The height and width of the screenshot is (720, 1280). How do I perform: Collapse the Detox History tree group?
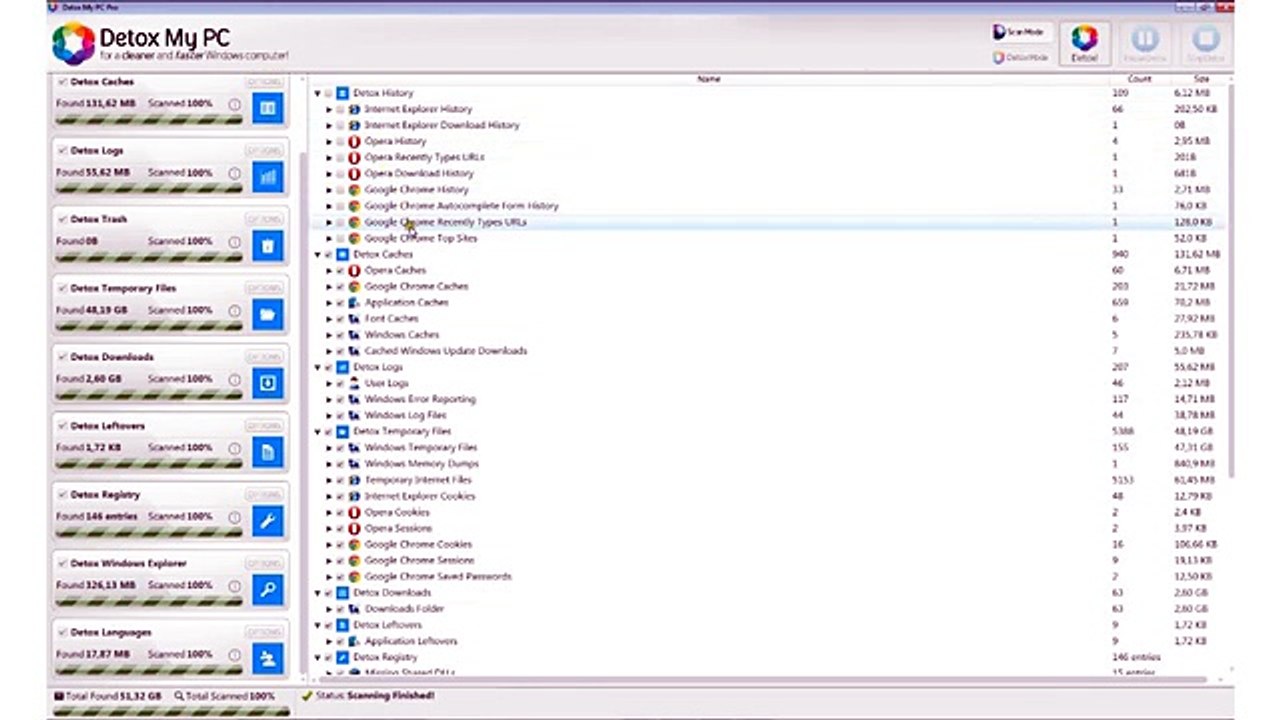318,93
